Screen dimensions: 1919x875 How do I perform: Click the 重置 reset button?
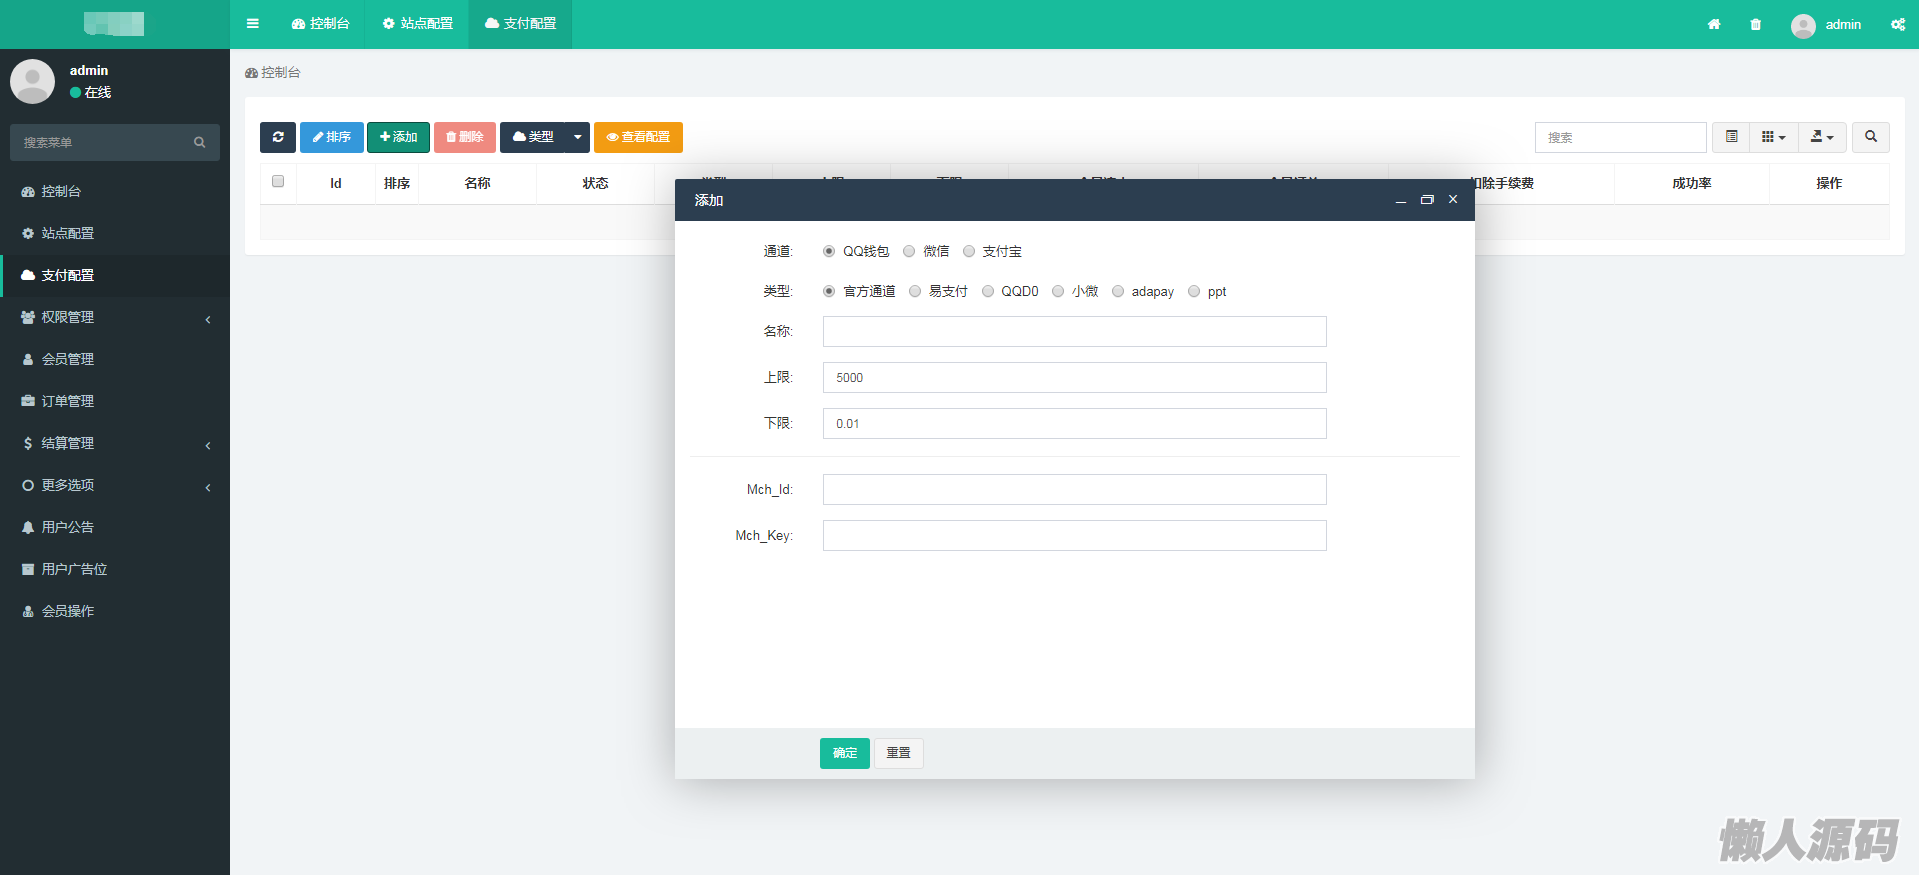pyautogui.click(x=898, y=753)
